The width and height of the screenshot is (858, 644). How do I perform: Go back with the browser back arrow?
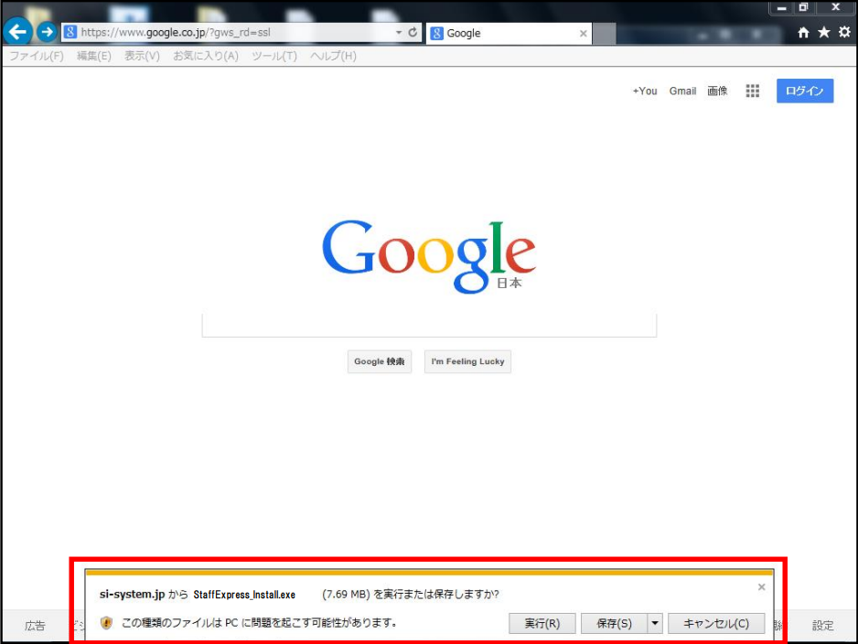18,32
